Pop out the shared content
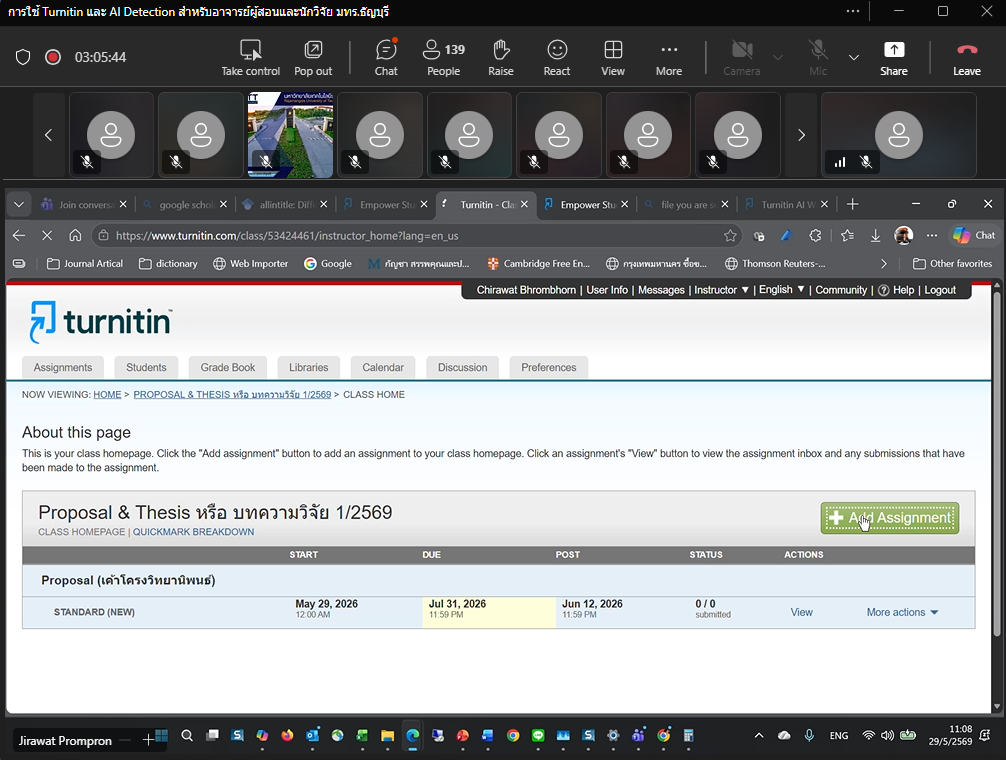Image resolution: width=1006 pixels, height=760 pixels. coord(313,57)
